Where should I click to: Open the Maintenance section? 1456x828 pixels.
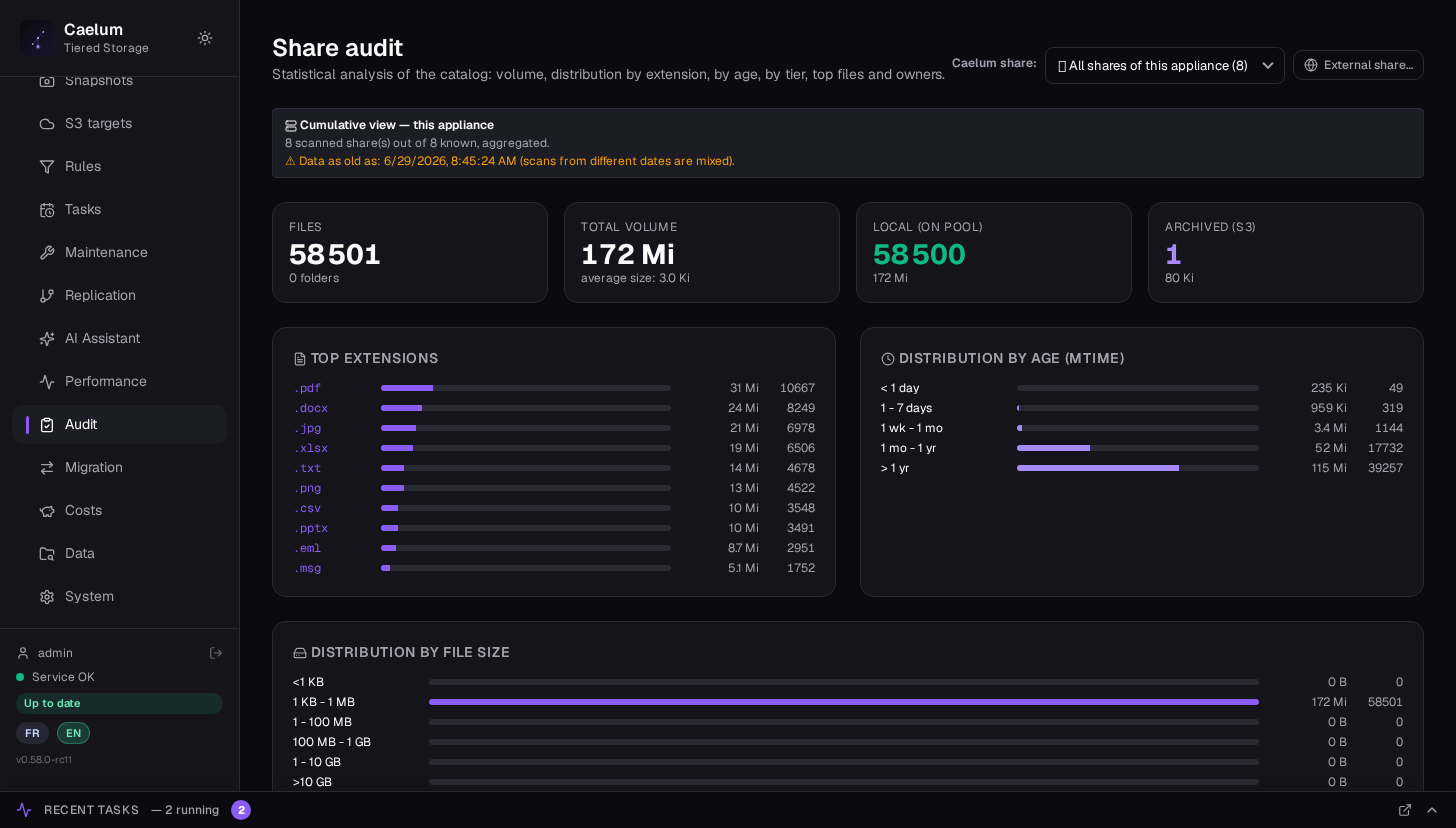pyautogui.click(x=120, y=252)
